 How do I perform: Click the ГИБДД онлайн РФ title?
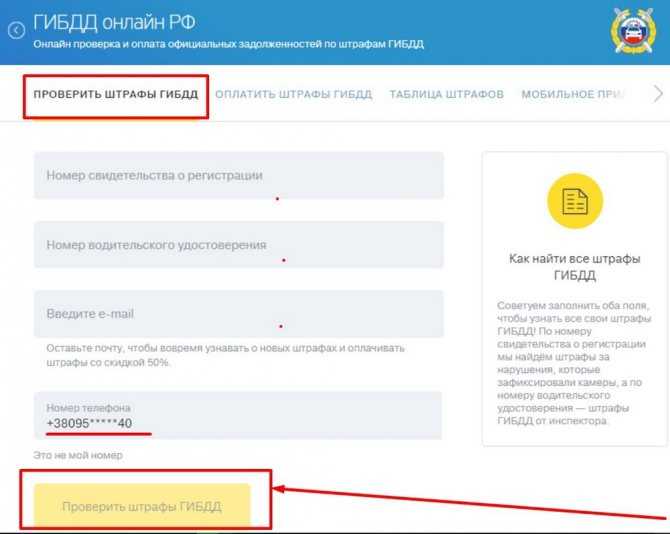pos(114,22)
